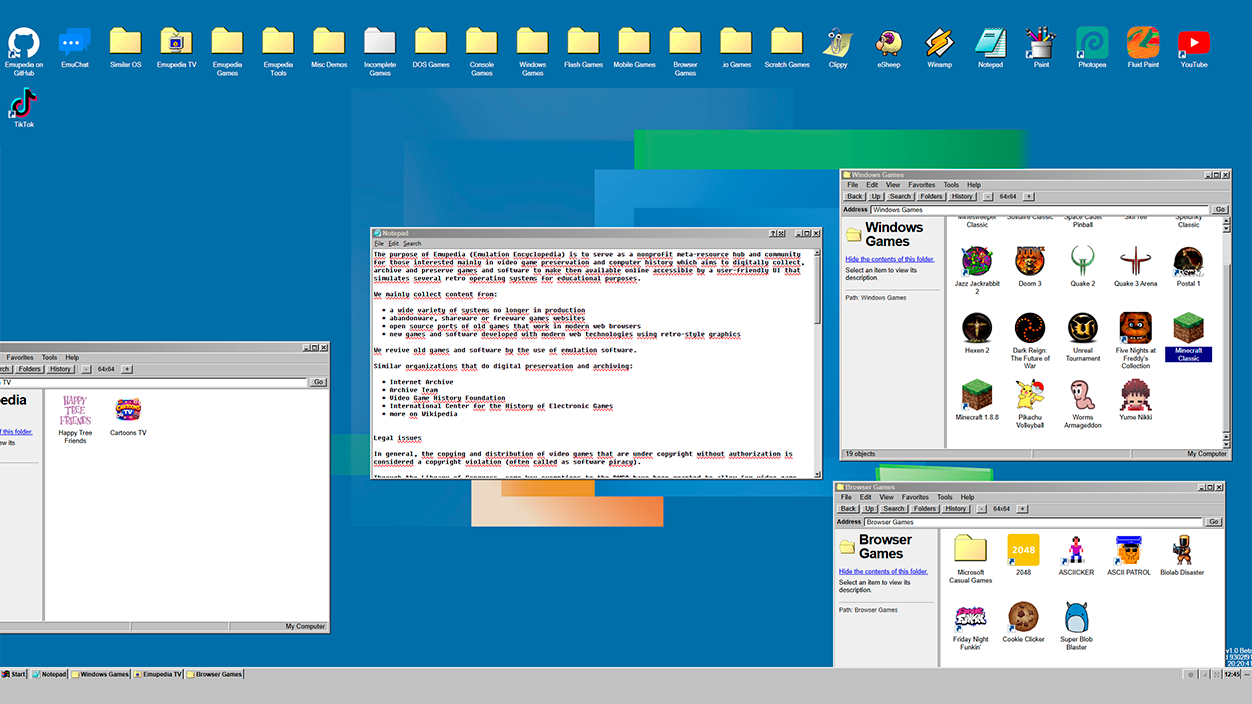Decrease icon size in Browser Games toolbar
Image resolution: width=1252 pixels, height=704 pixels.
(x=981, y=509)
